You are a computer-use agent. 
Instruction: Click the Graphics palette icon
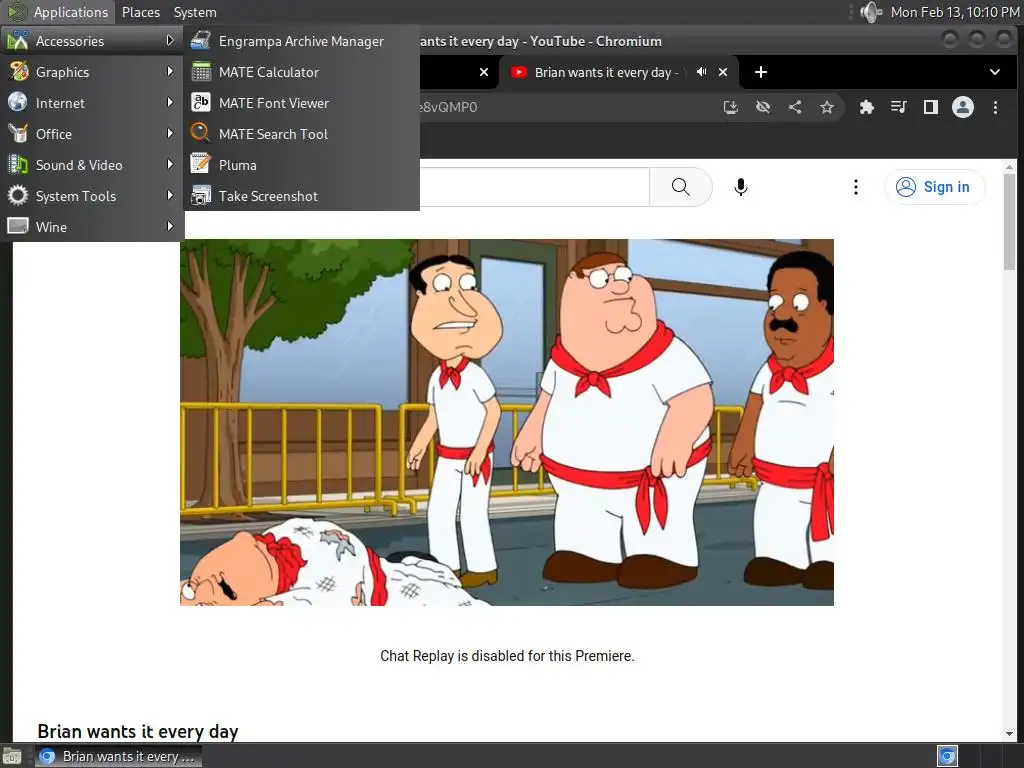(18, 71)
